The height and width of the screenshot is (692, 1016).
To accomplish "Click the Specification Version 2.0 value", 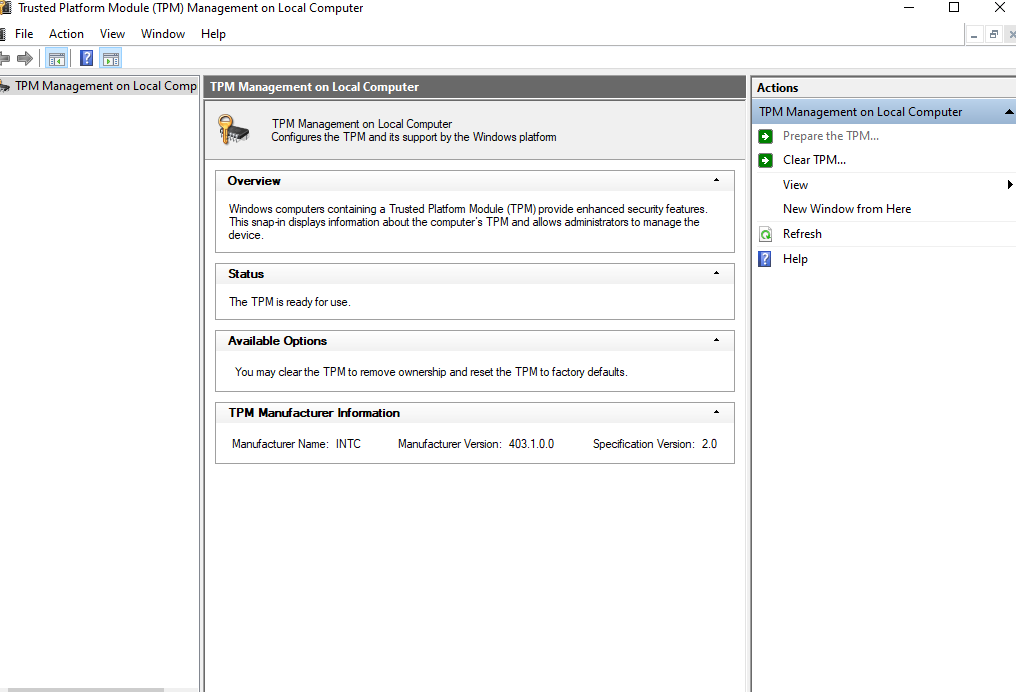I will click(710, 444).
